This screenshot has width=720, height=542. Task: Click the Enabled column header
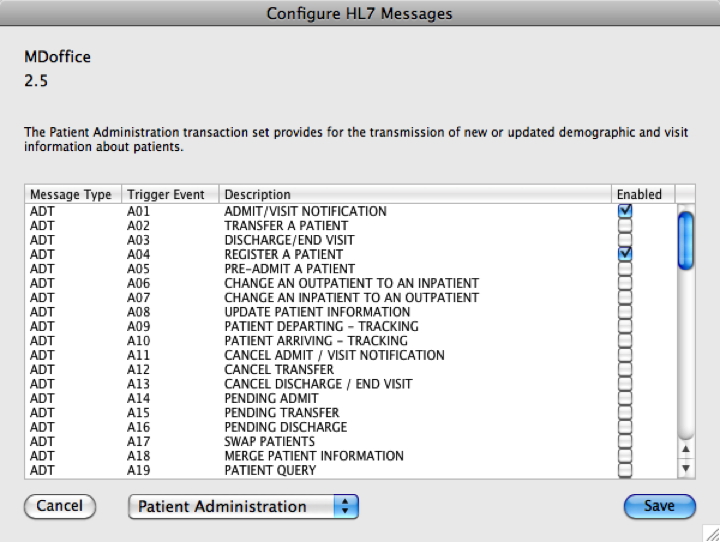pos(639,194)
